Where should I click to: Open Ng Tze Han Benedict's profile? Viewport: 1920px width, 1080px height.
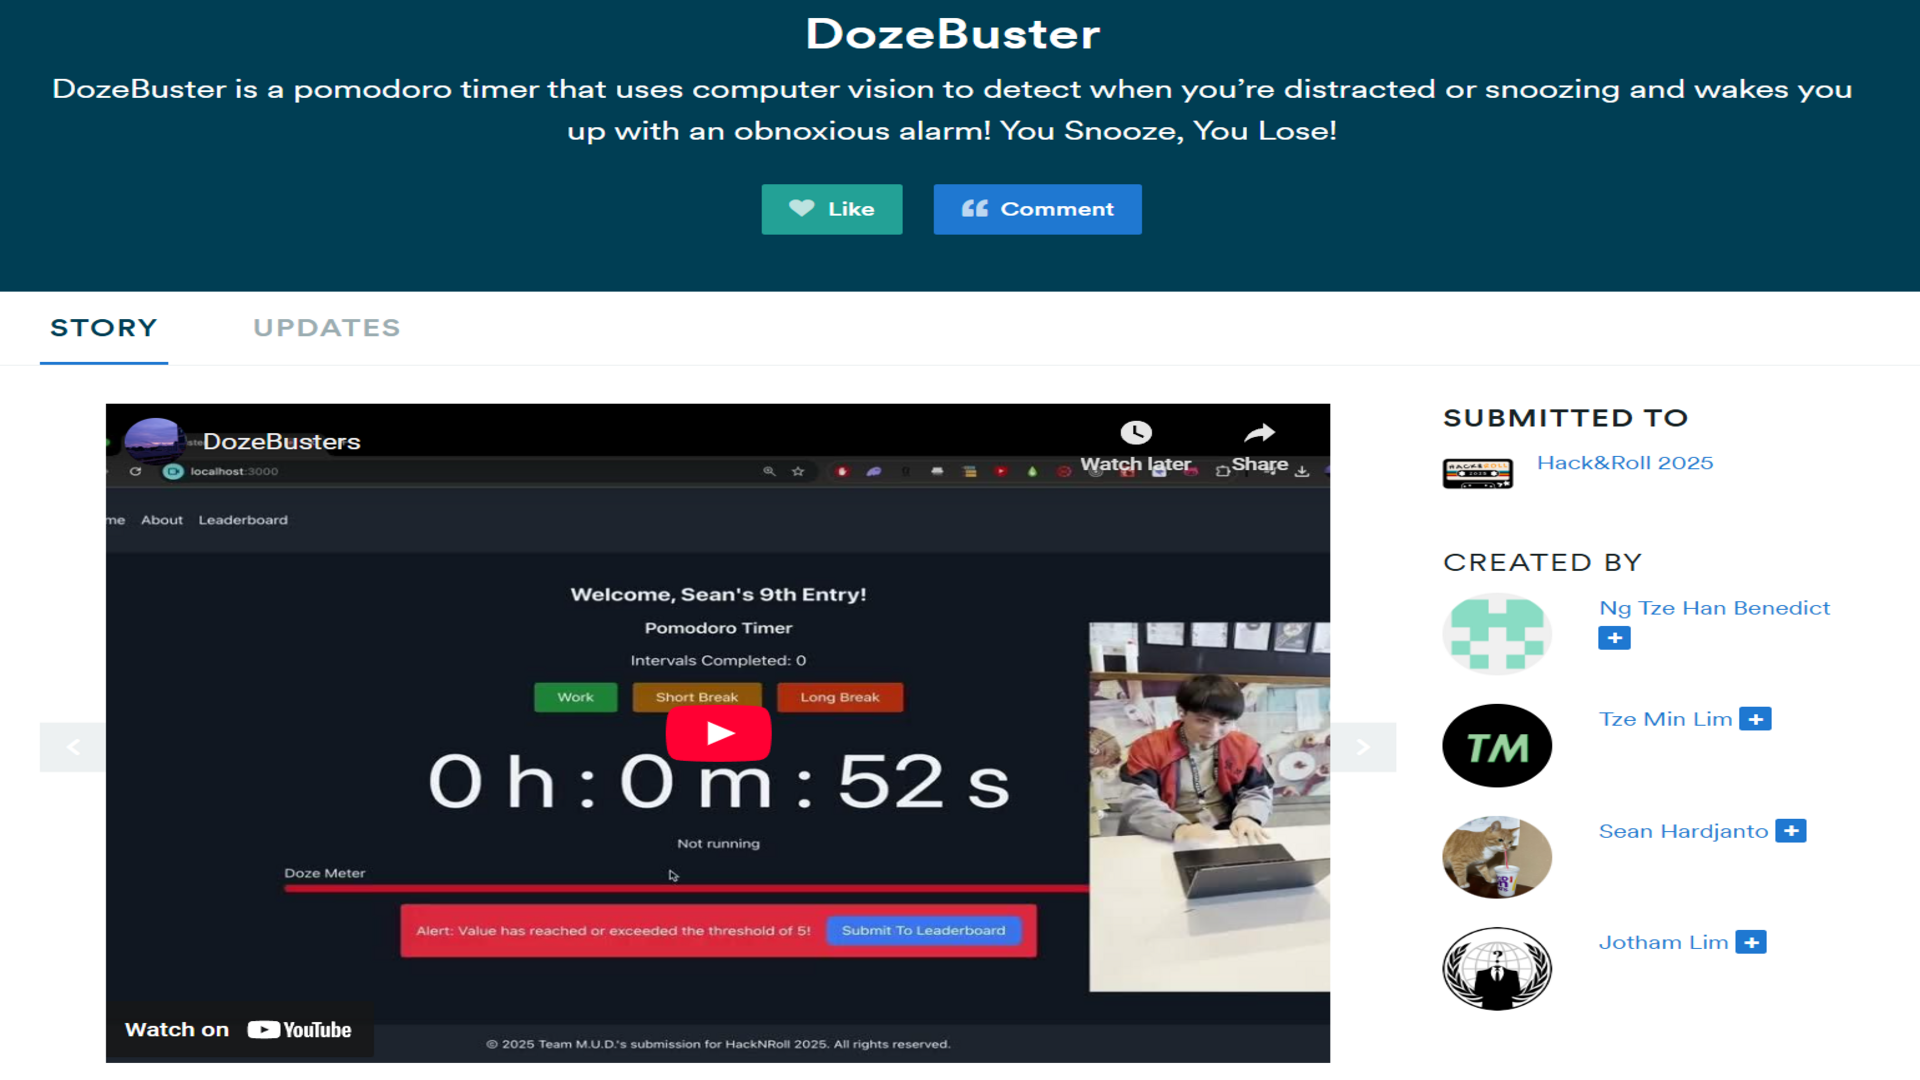pos(1714,608)
